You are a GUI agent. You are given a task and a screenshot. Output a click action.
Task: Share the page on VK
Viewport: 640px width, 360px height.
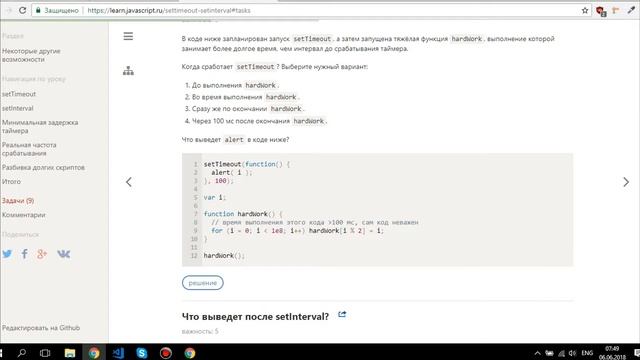(x=63, y=254)
